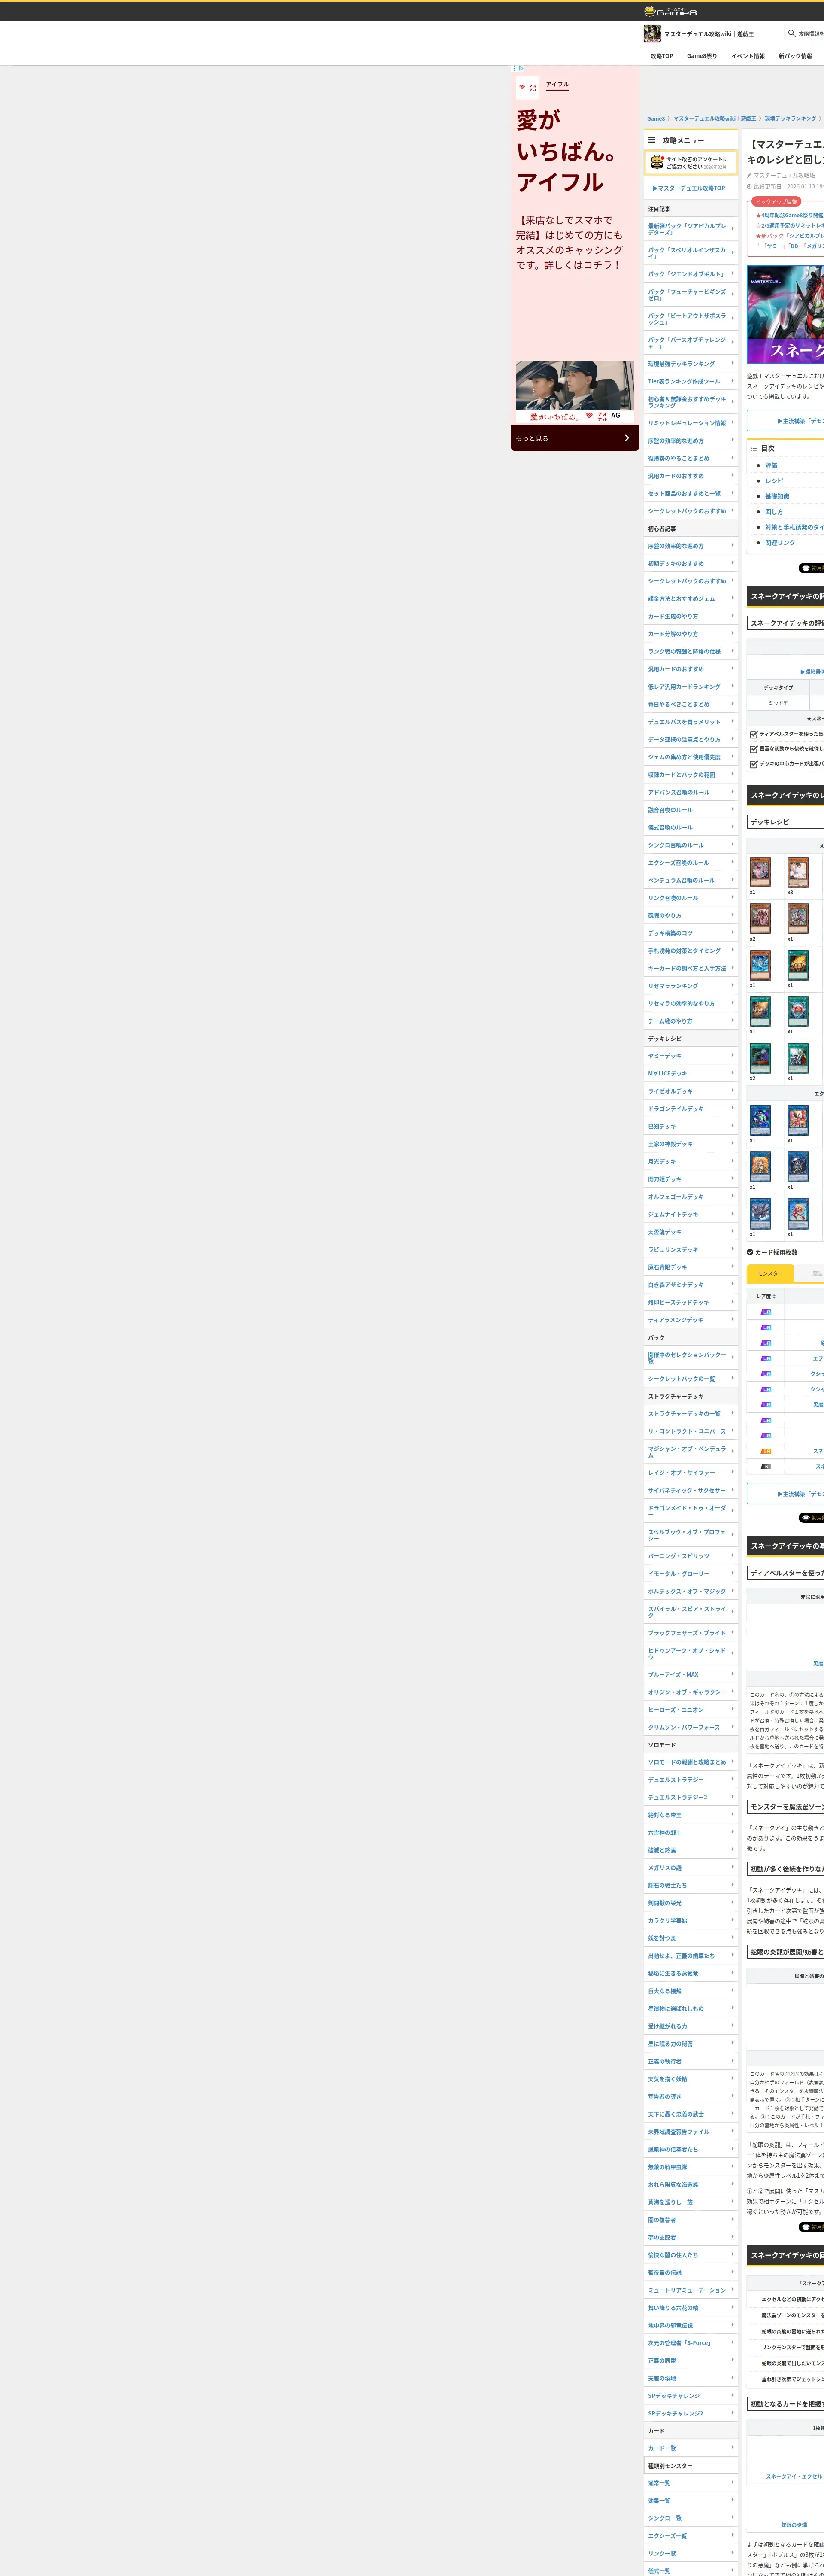Click the Master Duel wiki game icon
Screen dimensions: 824x2576
coord(652,34)
